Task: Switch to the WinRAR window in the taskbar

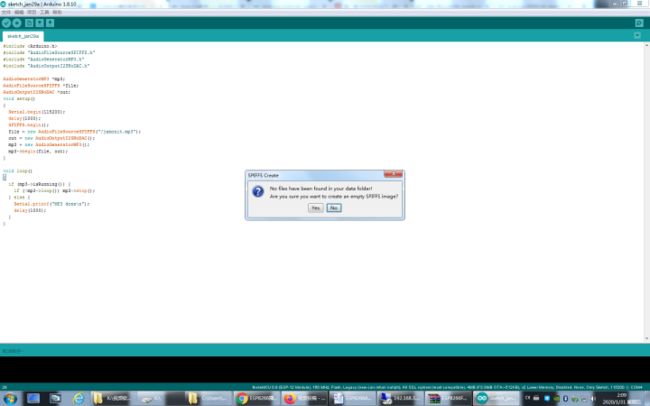Action: coord(449,399)
